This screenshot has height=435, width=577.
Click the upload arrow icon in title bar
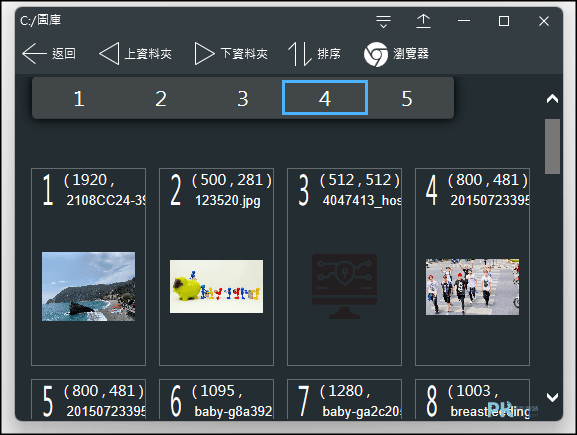[424, 21]
